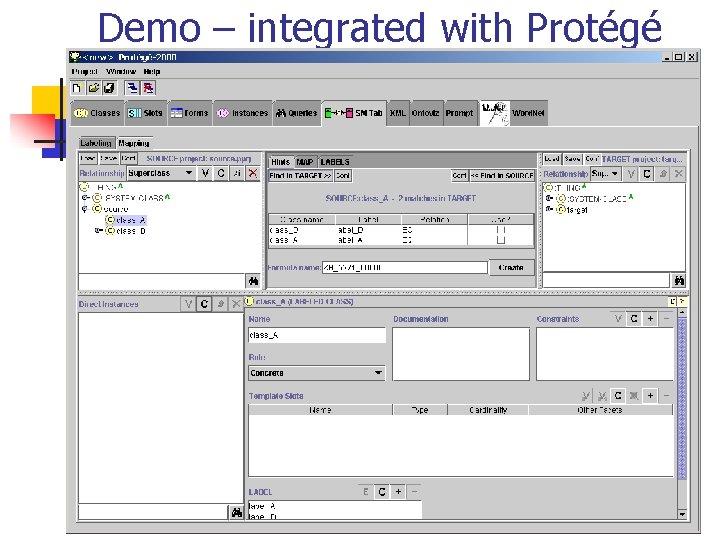Click the Create formula button
This screenshot has width=720, height=540.
coord(511,268)
